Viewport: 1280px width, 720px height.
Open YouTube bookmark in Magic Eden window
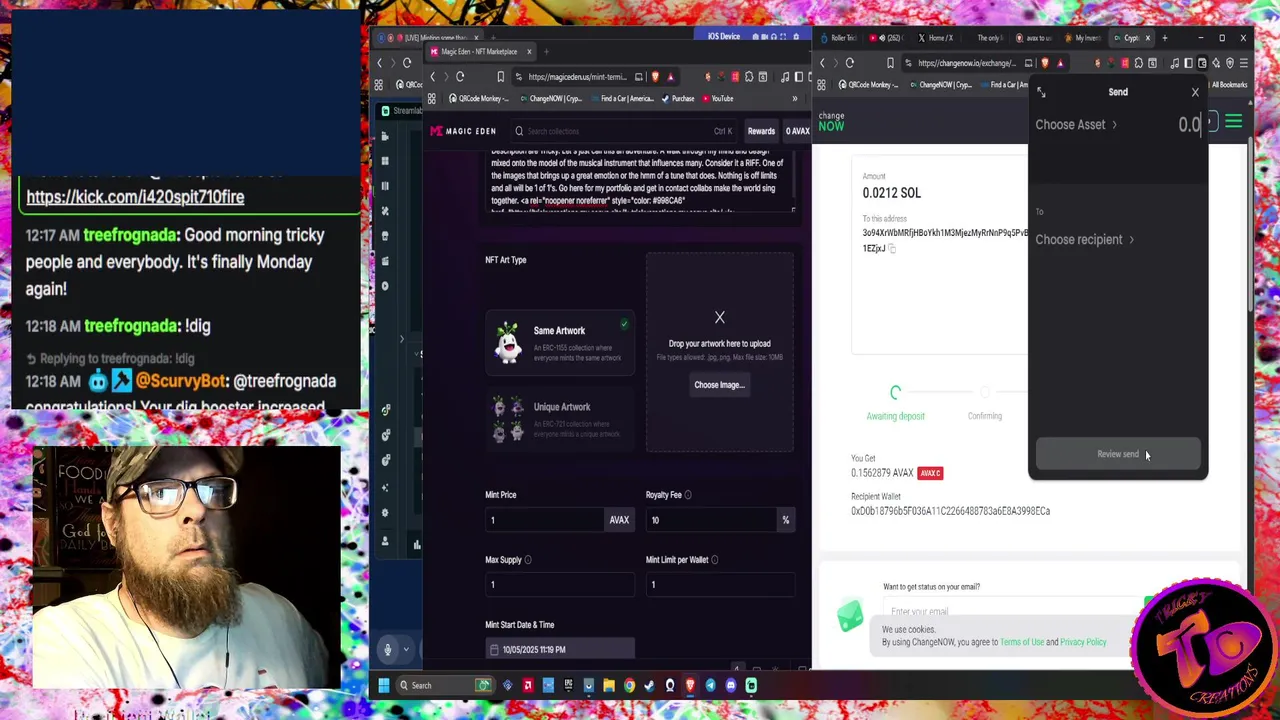720,98
